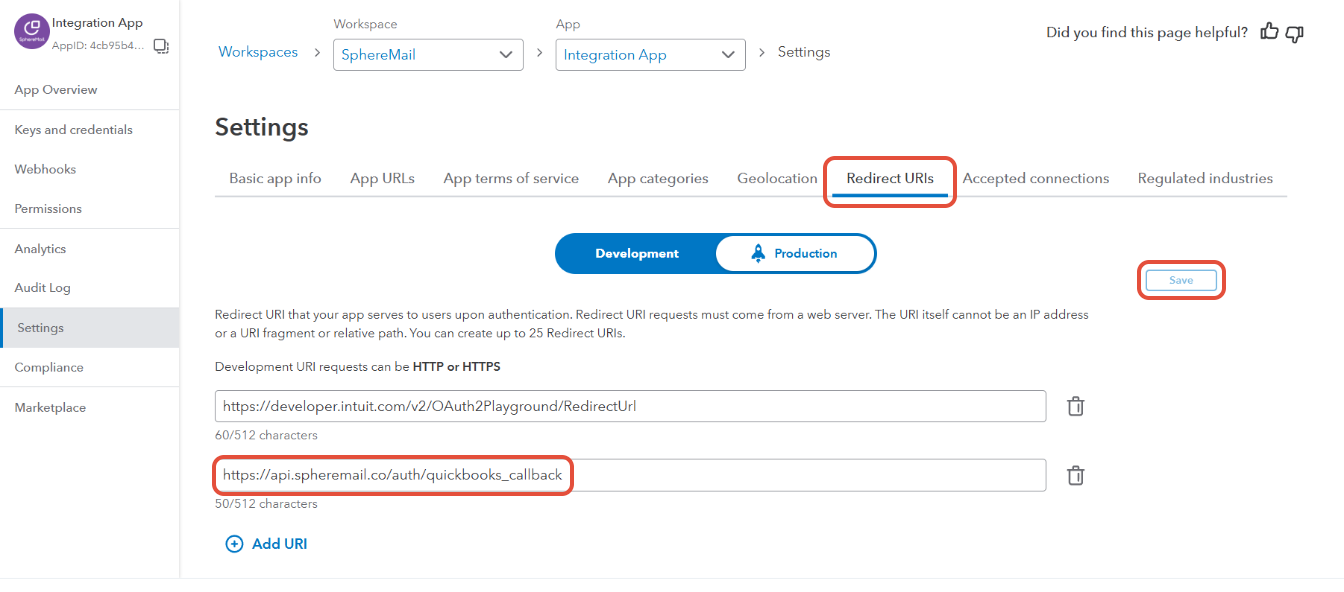Click the AppID text in sidebar header
1344x592 pixels.
point(98,46)
